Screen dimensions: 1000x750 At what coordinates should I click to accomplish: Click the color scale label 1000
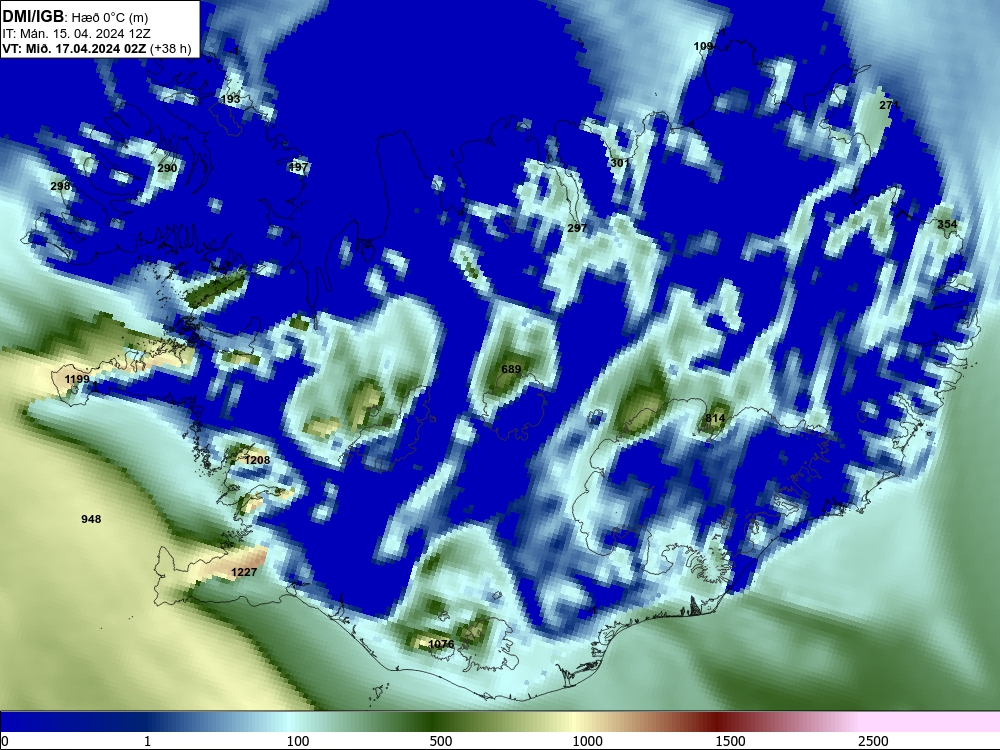pyautogui.click(x=587, y=741)
